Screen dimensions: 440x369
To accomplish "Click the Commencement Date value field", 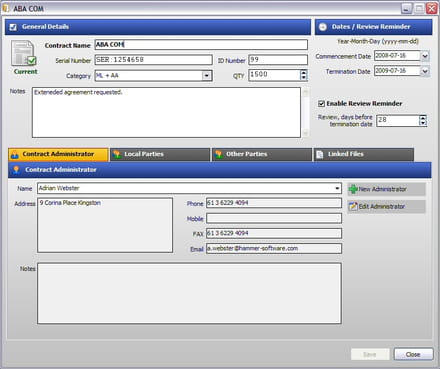I will coord(397,56).
